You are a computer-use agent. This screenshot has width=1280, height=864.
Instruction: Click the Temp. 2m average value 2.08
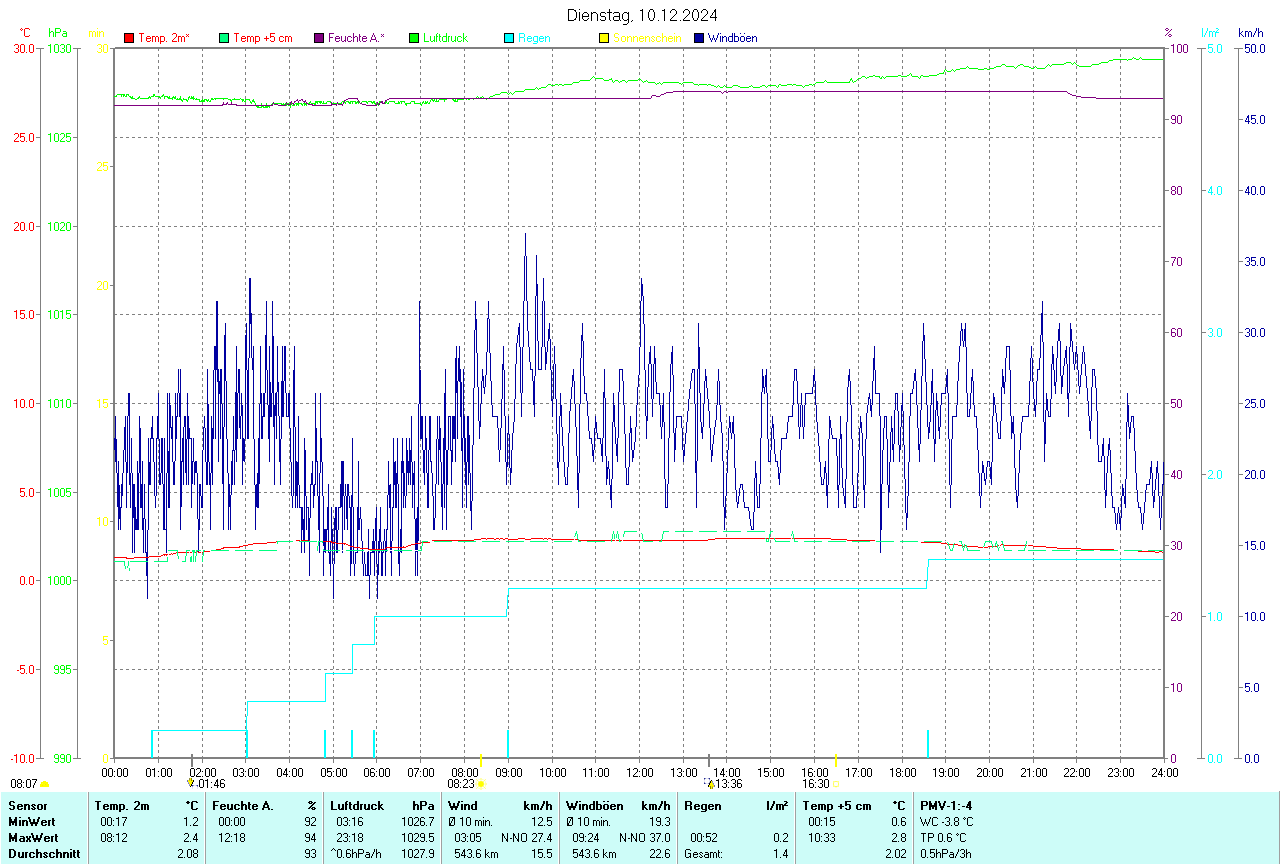tap(188, 854)
